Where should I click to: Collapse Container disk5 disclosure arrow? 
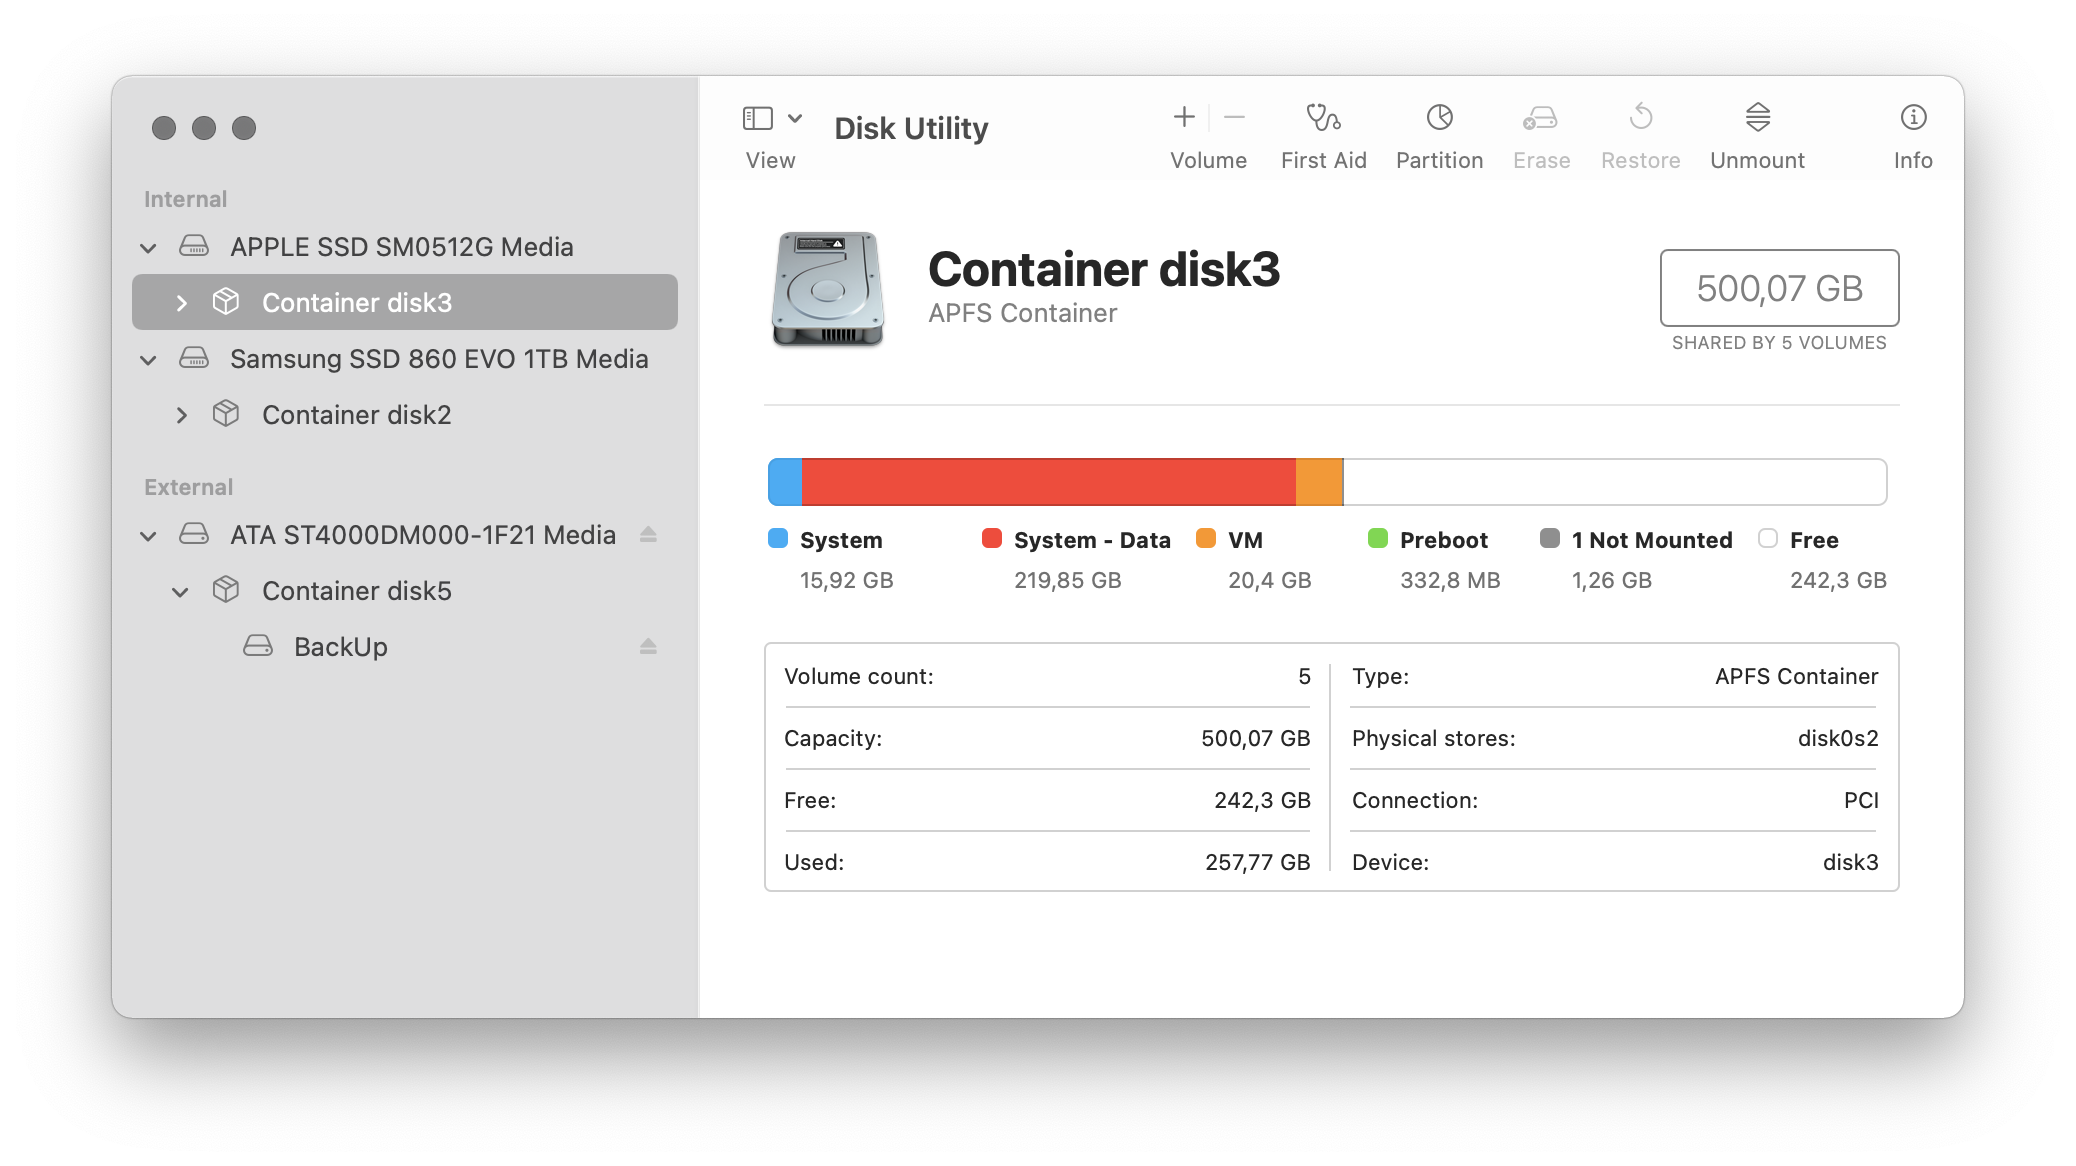click(180, 592)
